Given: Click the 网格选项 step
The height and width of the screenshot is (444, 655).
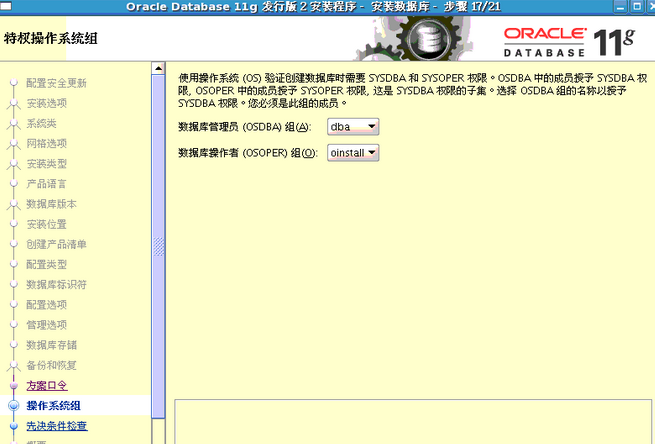Looking at the screenshot, I should (x=47, y=143).
